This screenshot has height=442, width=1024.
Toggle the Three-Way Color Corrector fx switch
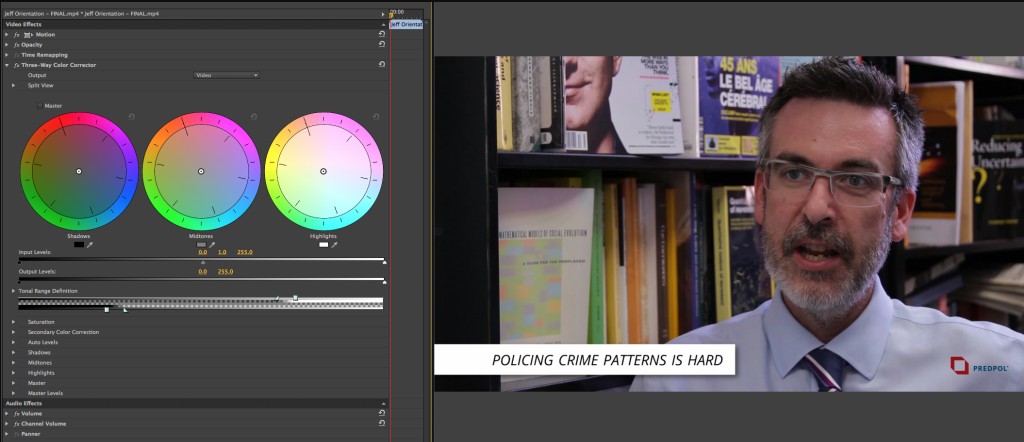point(18,65)
